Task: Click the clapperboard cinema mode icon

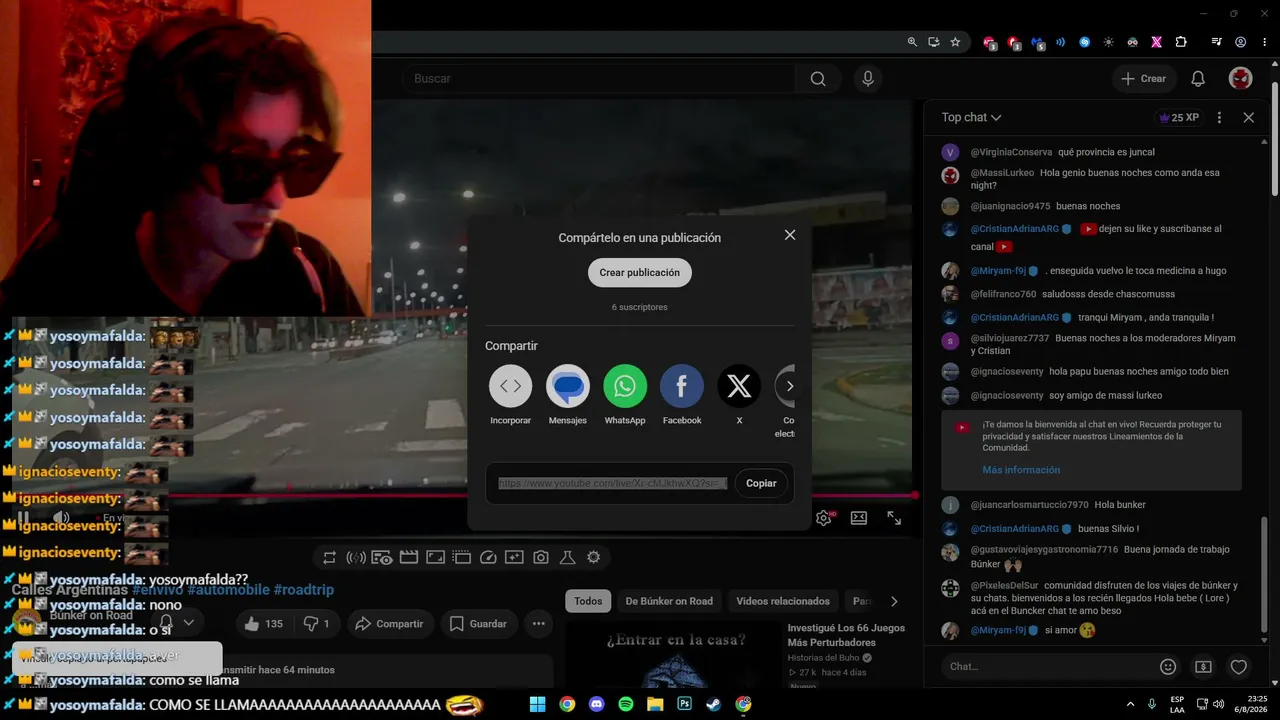Action: (408, 557)
